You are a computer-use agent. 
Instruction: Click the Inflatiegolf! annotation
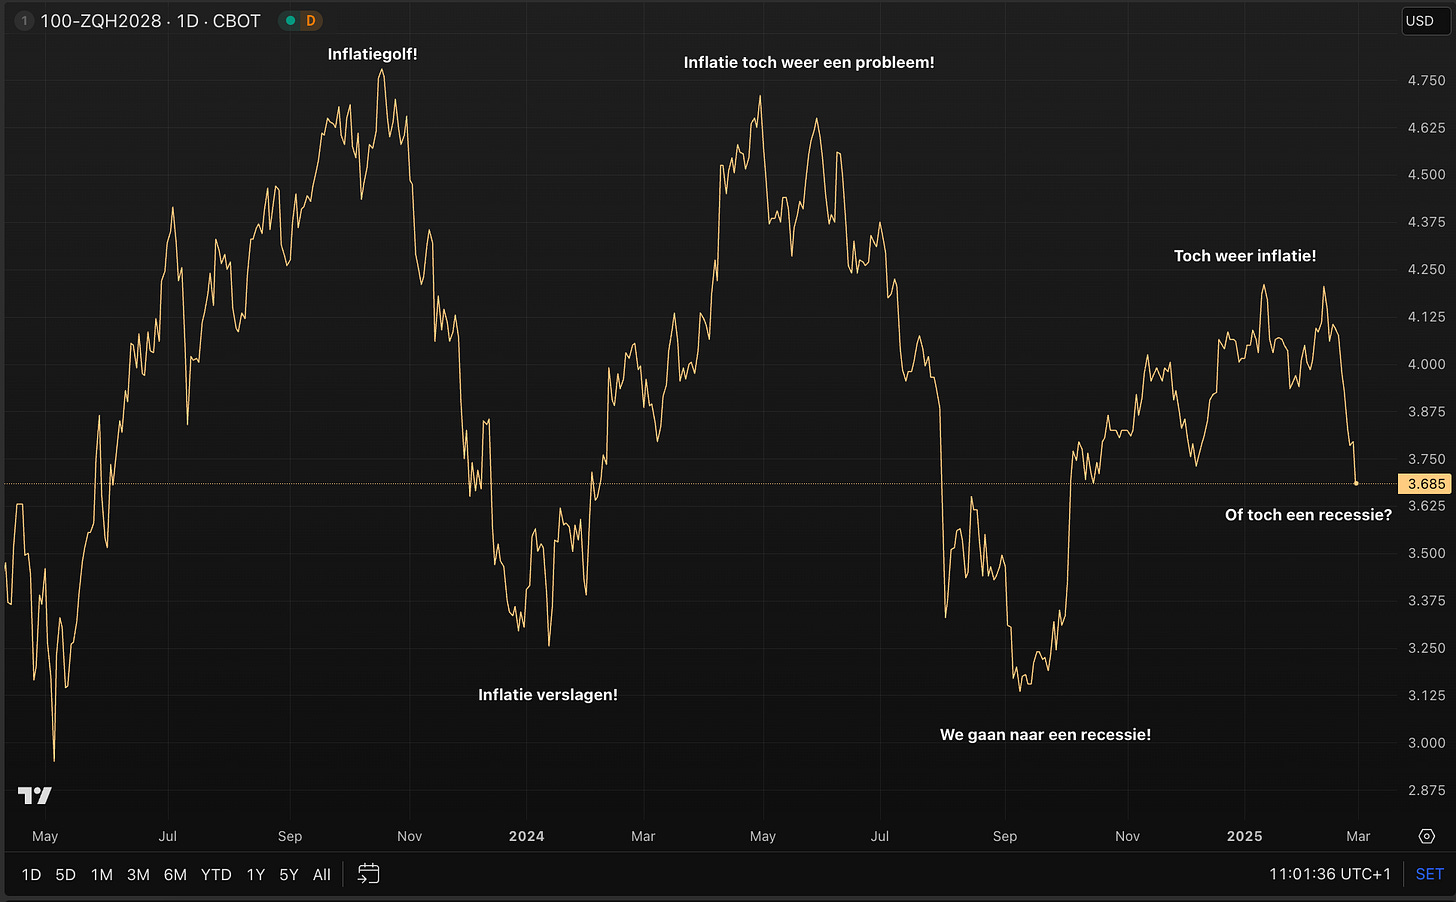(372, 54)
